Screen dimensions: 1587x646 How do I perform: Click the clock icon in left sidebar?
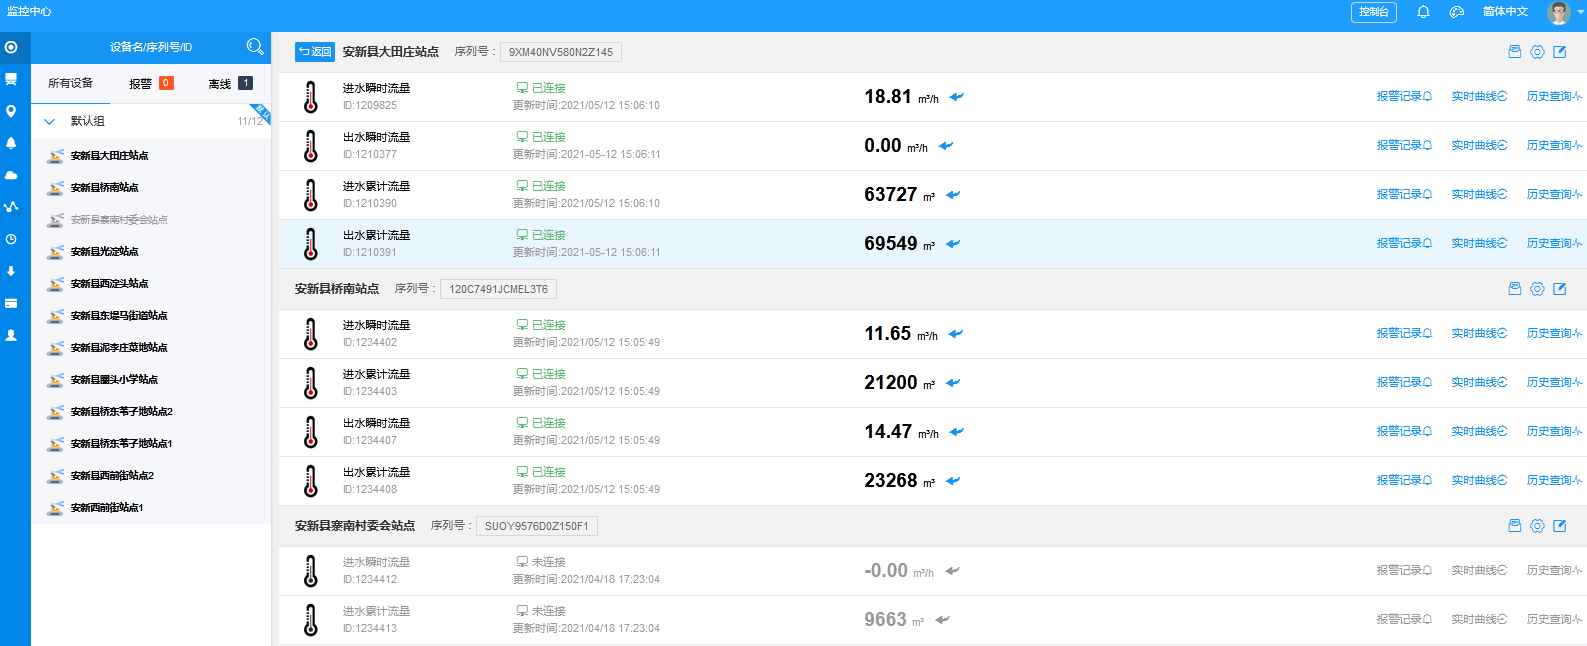pos(11,239)
